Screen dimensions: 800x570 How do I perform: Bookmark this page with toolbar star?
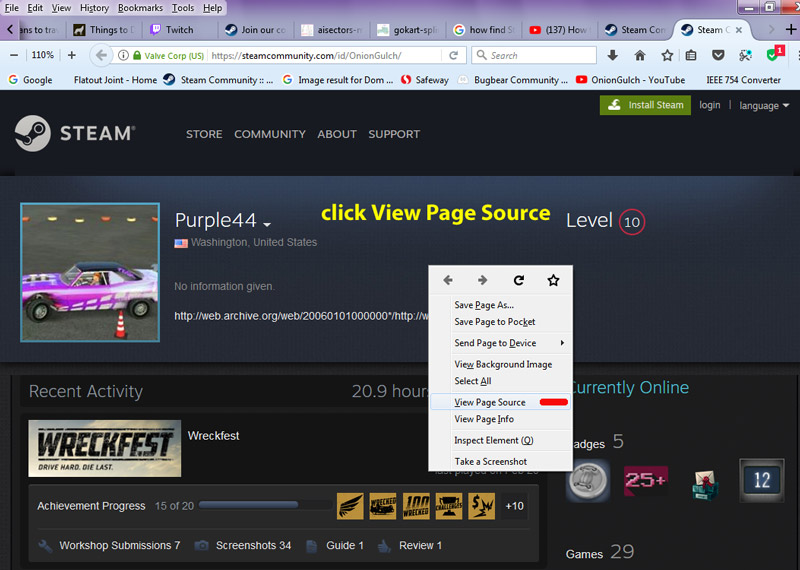click(x=667, y=55)
